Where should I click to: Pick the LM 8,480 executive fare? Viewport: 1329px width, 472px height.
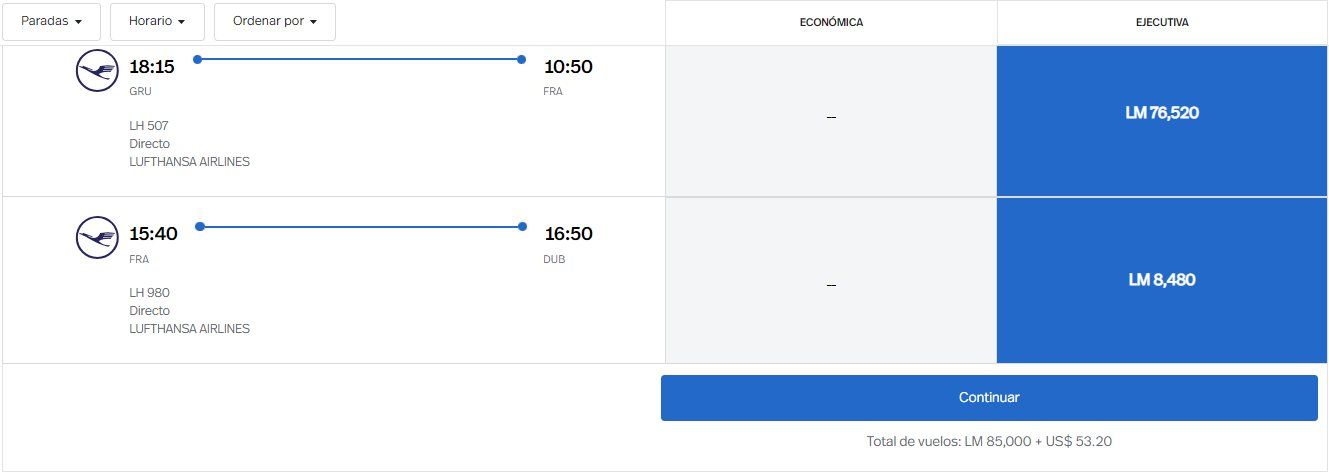(1162, 280)
